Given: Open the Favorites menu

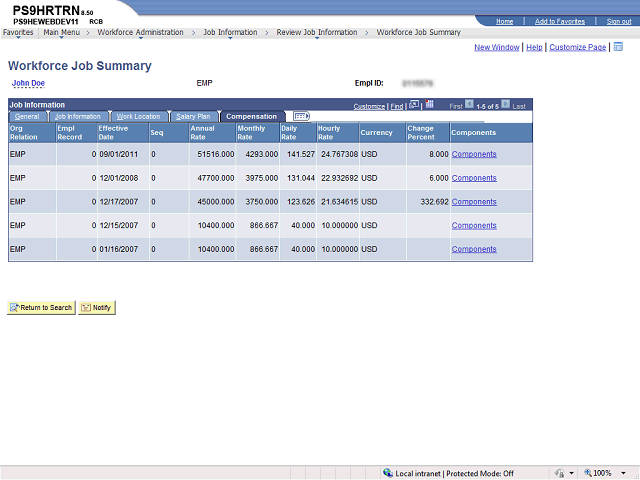Looking at the screenshot, I should pyautogui.click(x=18, y=32).
